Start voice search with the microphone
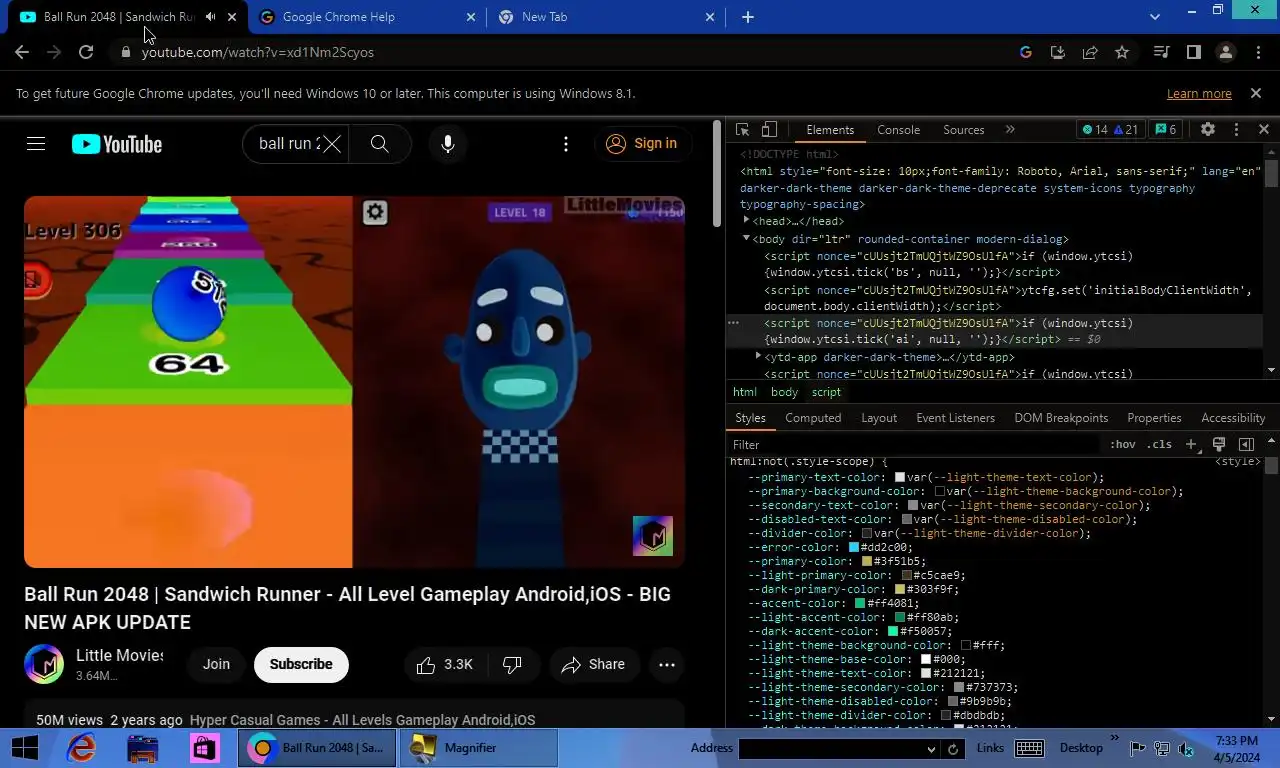The width and height of the screenshot is (1280, 768). point(448,144)
